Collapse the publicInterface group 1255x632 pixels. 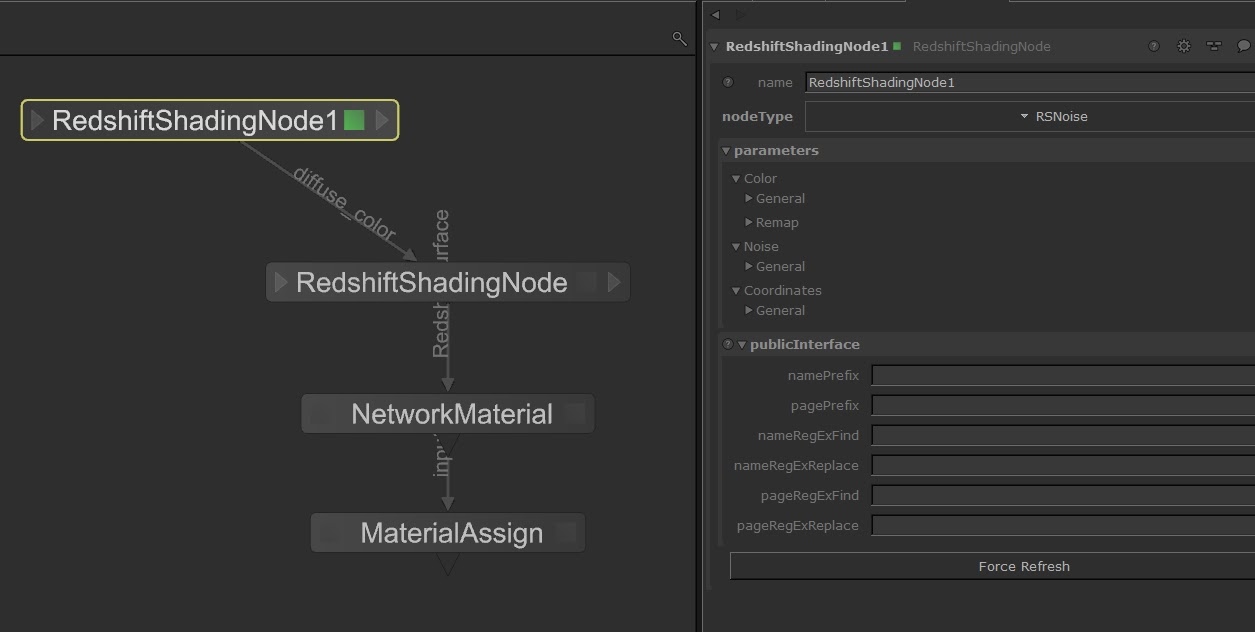click(742, 344)
